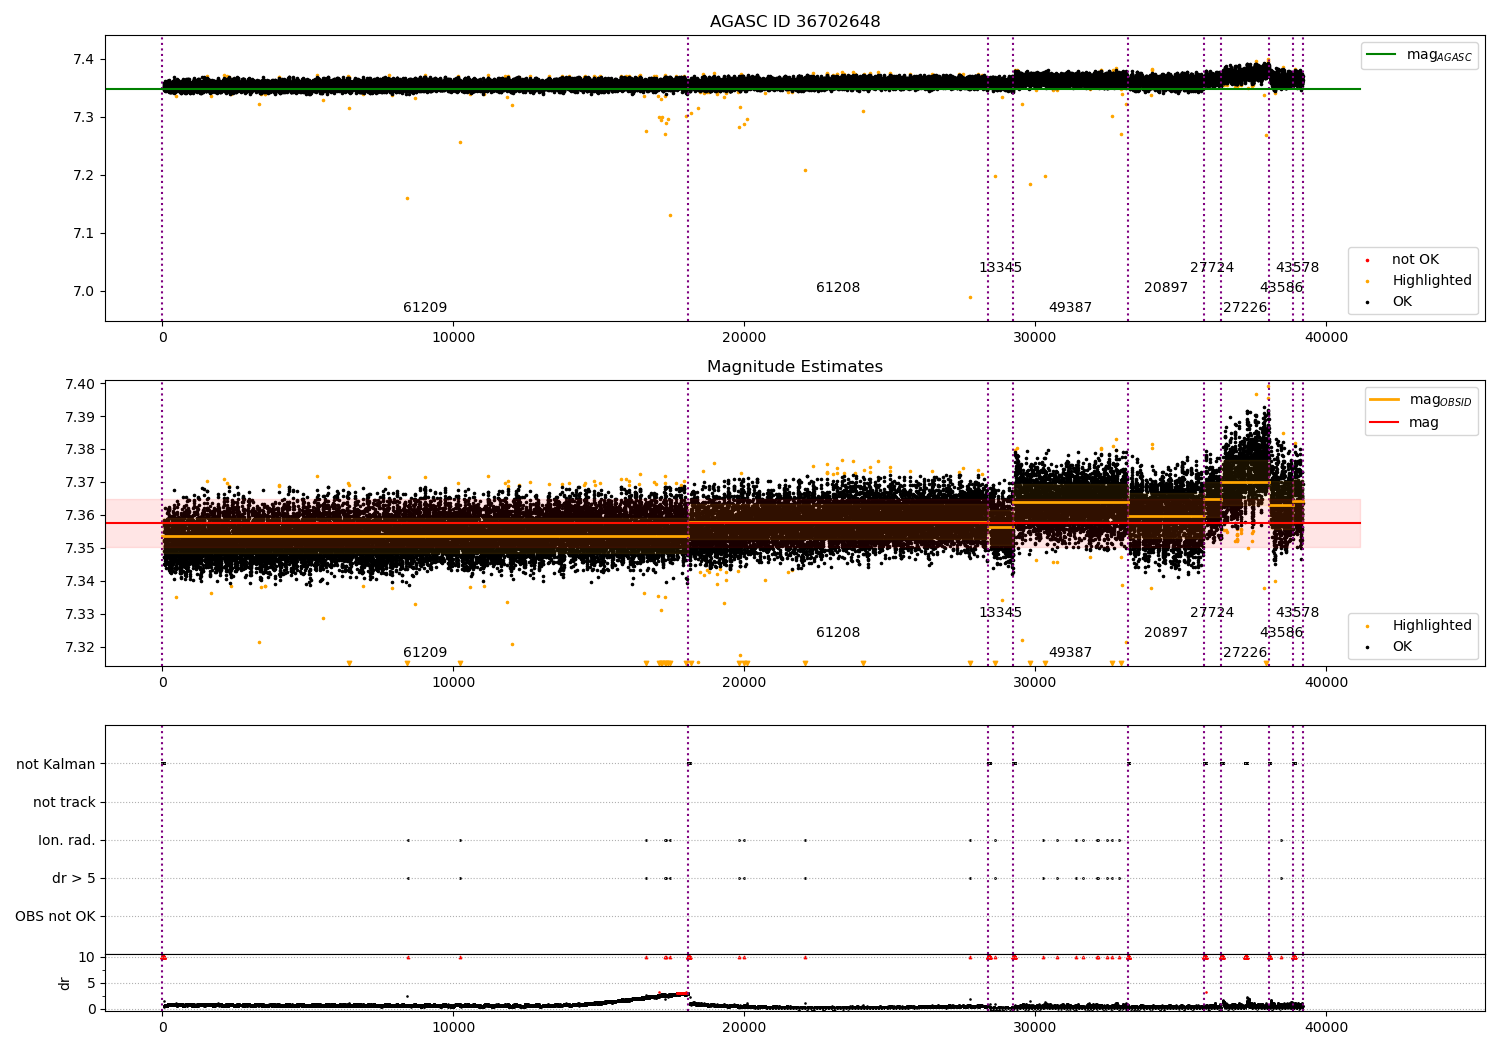Click the 10 tick on dr axis

87,957
